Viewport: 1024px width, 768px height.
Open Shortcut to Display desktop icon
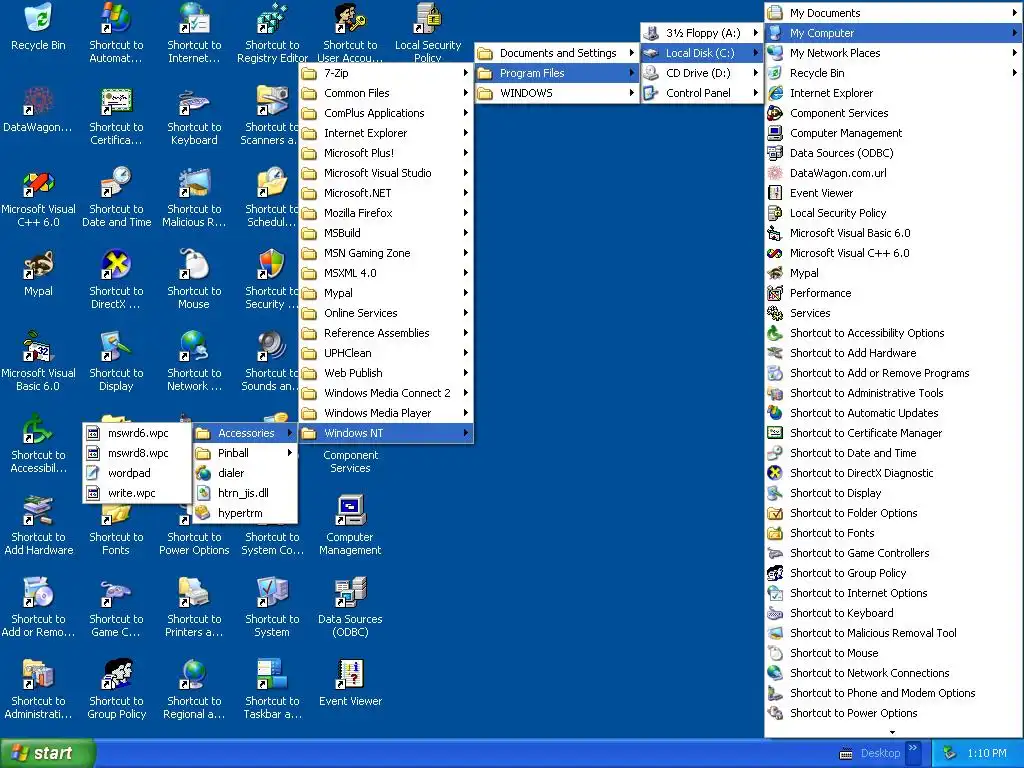click(116, 362)
